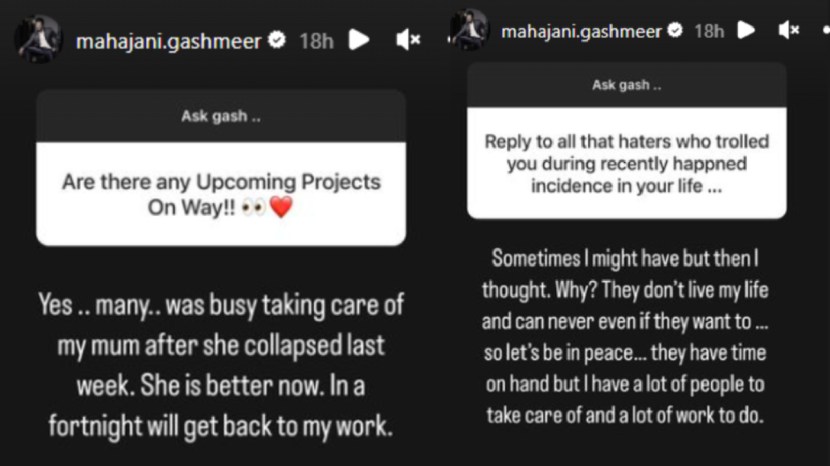Open more options dots at the right edge
This screenshot has height=466, width=830.
[826, 31]
